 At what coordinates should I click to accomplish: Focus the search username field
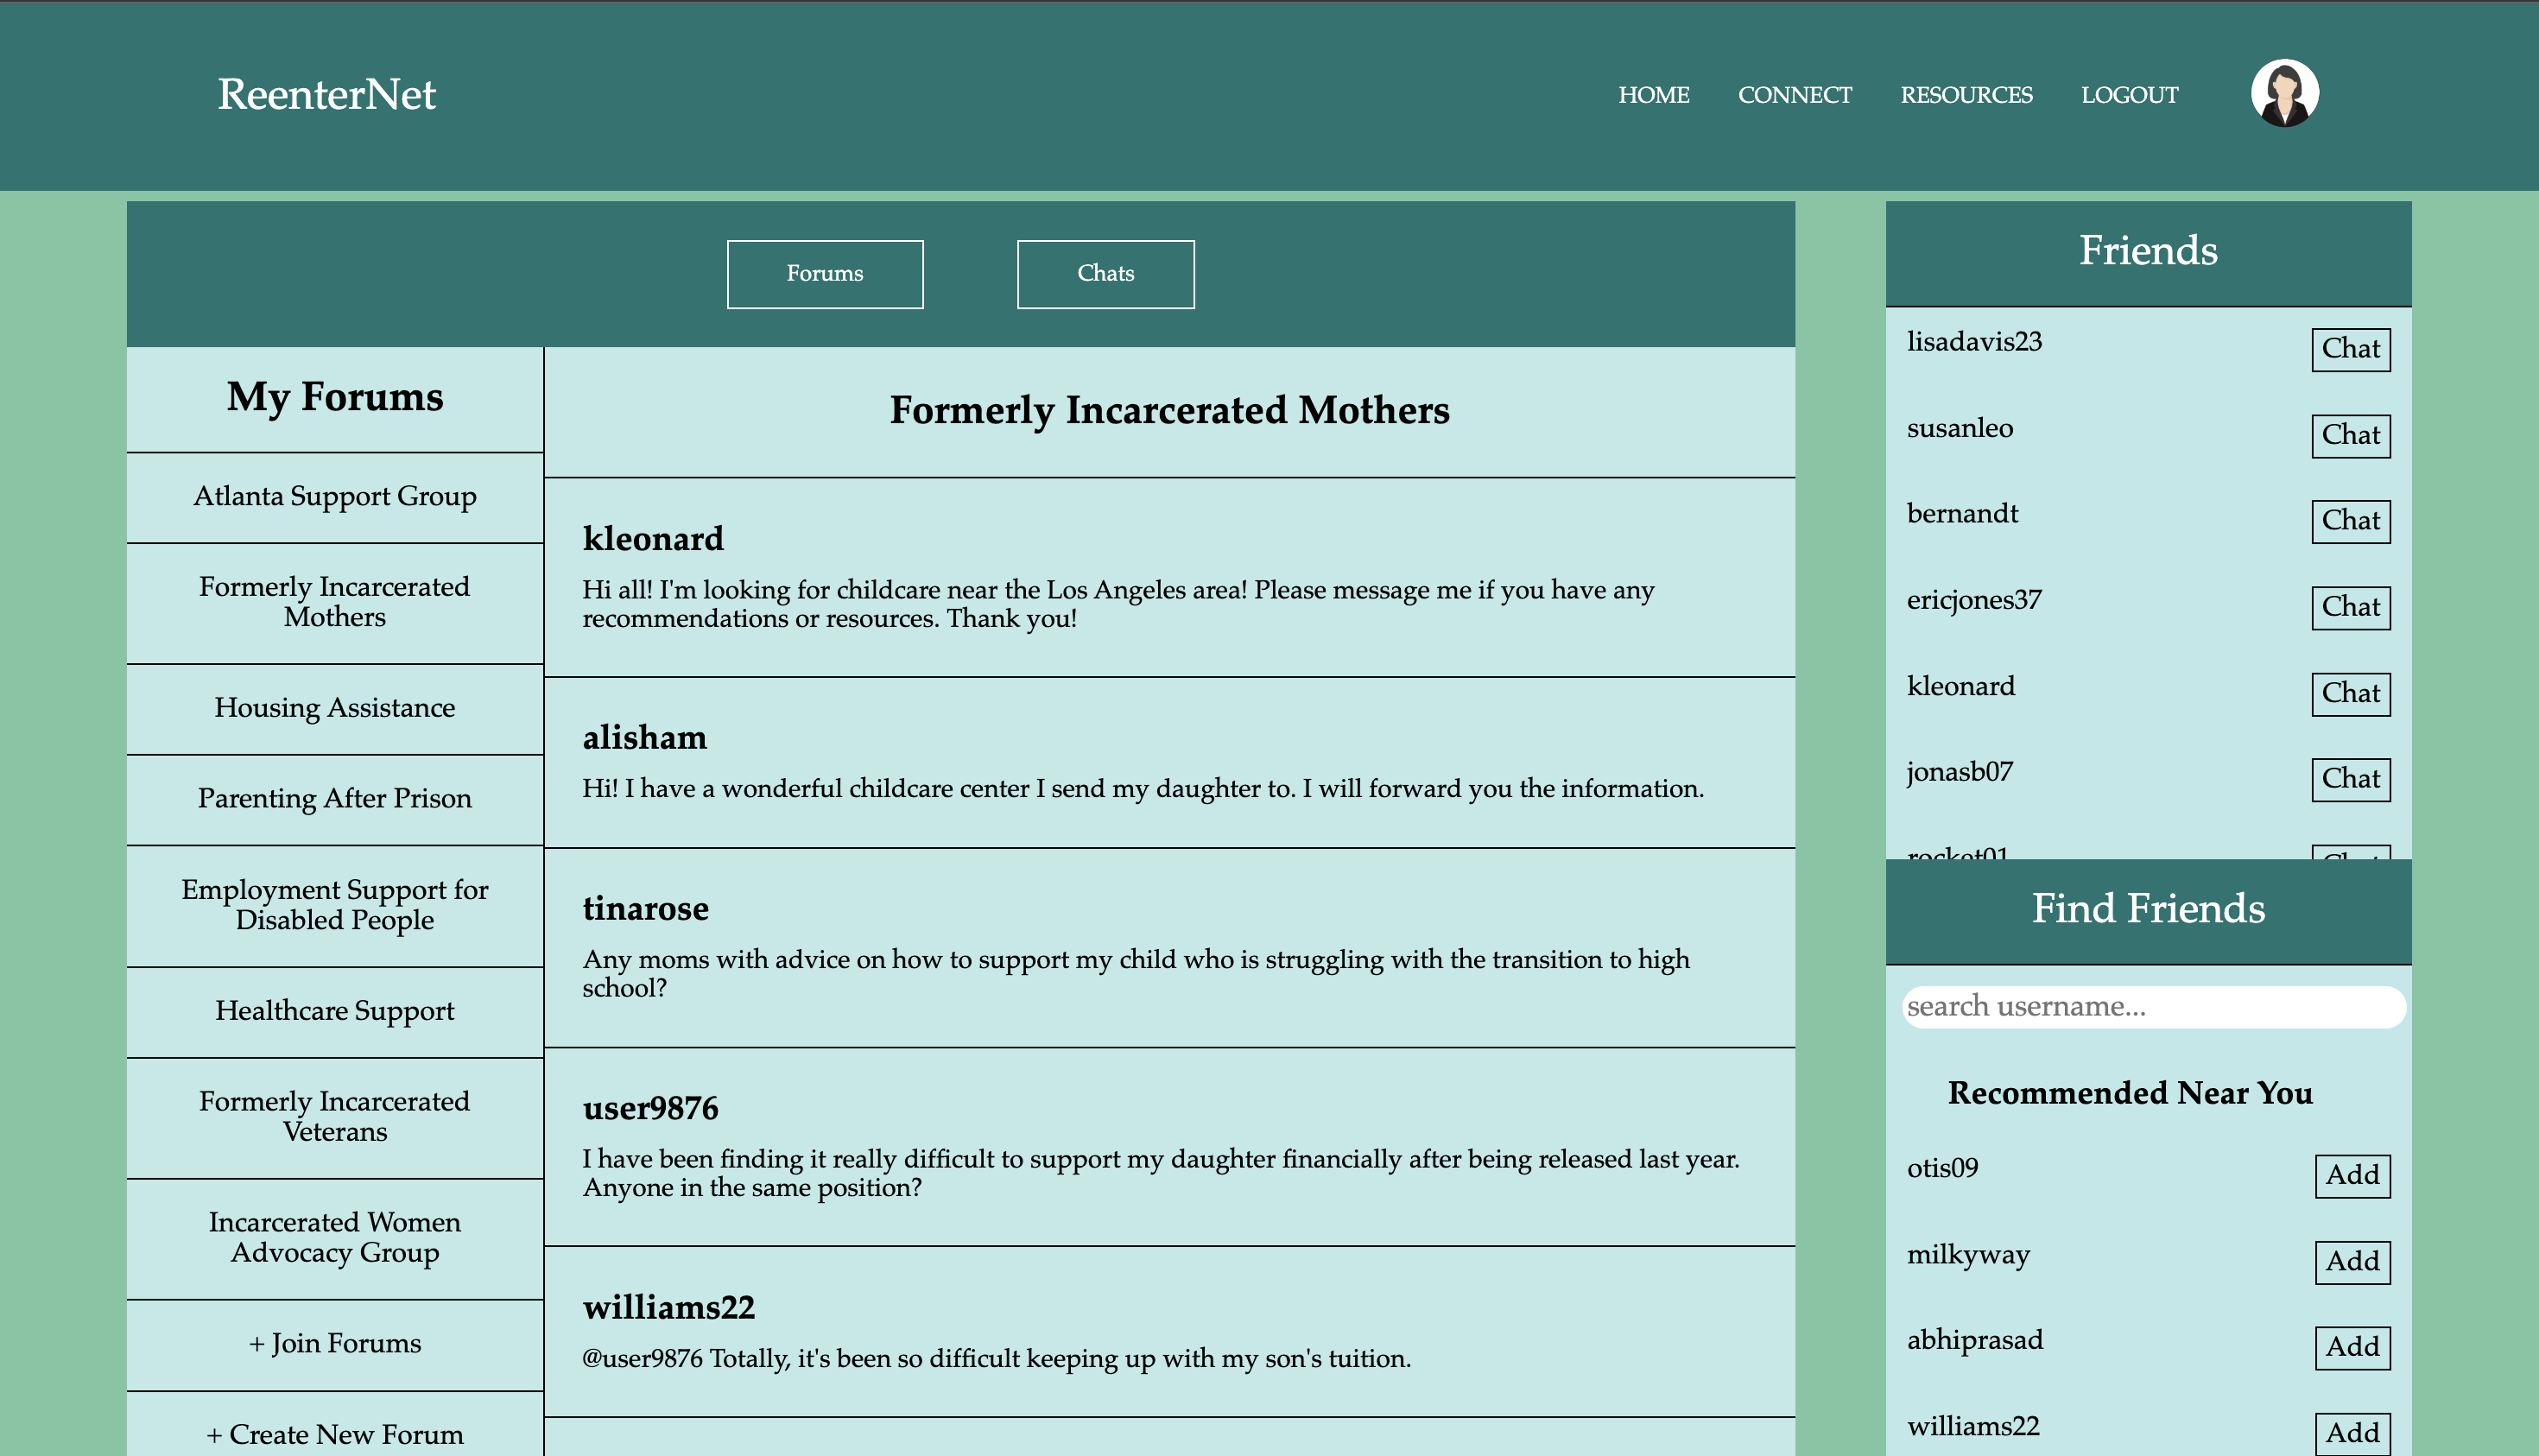coord(2152,1006)
